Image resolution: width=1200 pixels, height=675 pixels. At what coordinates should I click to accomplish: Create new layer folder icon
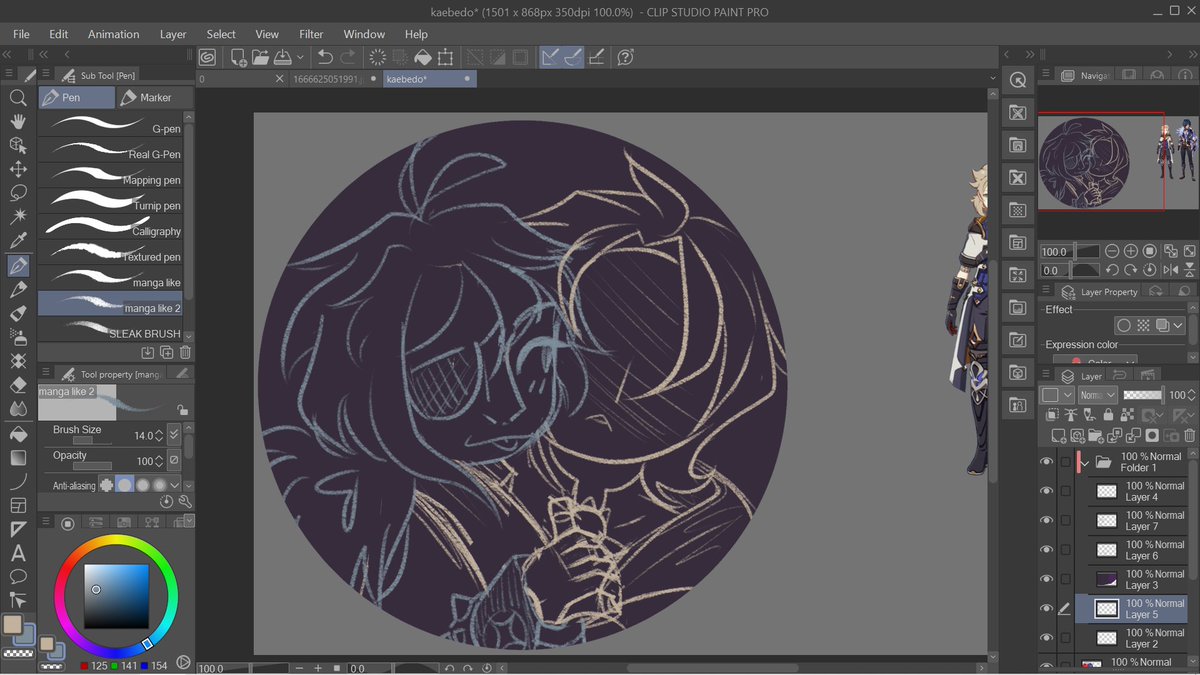click(x=1096, y=435)
